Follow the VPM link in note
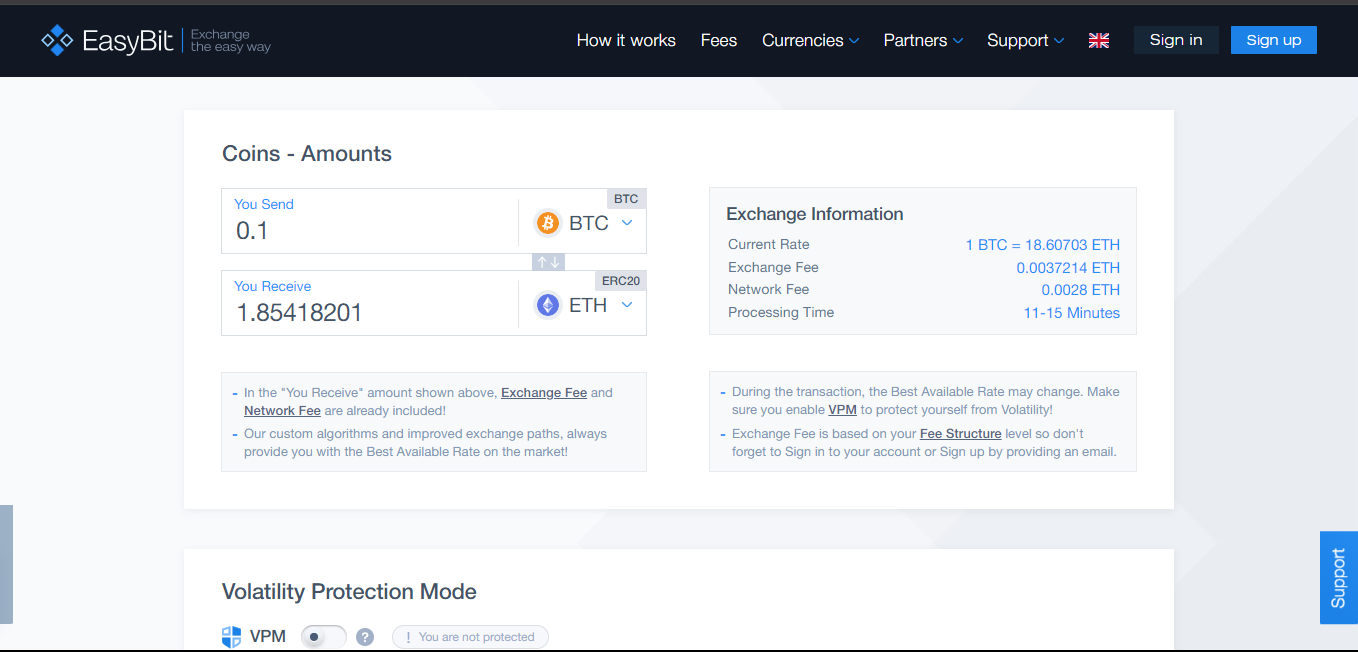1358x652 pixels. click(842, 410)
